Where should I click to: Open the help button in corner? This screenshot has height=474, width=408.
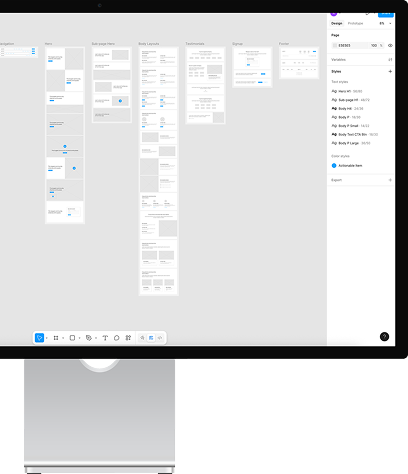tap(384, 337)
